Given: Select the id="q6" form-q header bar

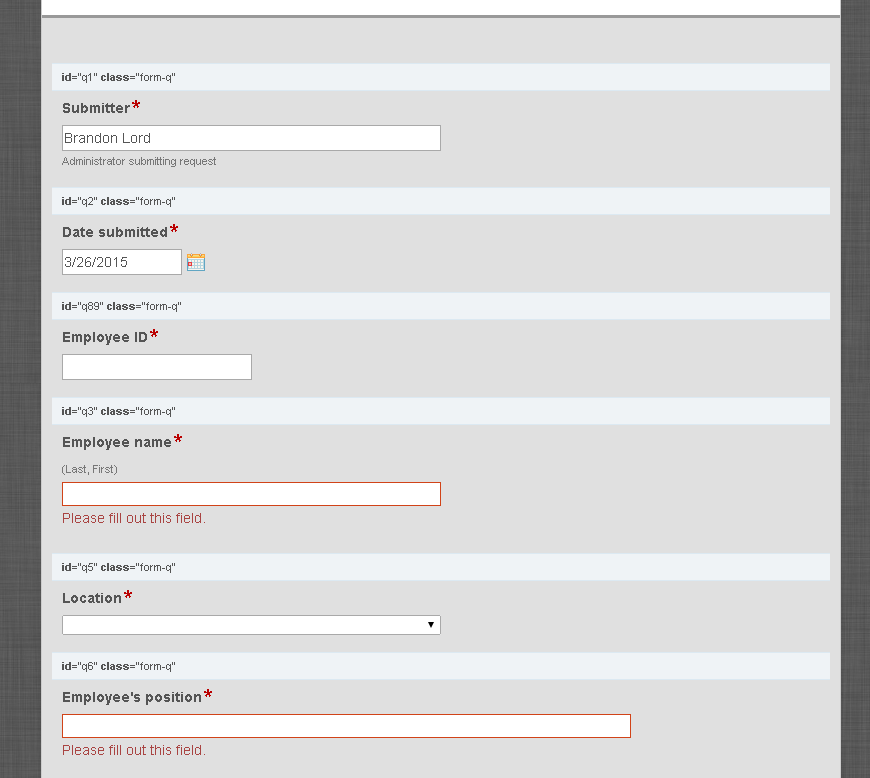Looking at the screenshot, I should point(441,666).
